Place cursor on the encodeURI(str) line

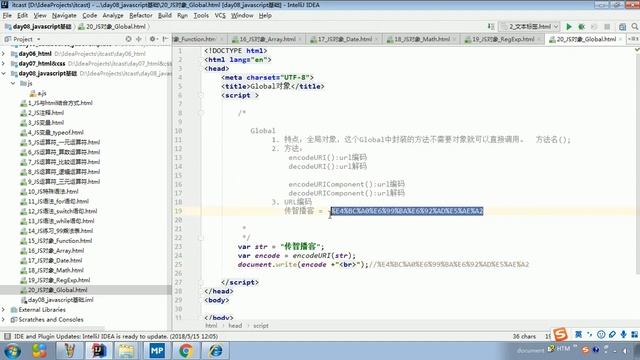[297, 256]
